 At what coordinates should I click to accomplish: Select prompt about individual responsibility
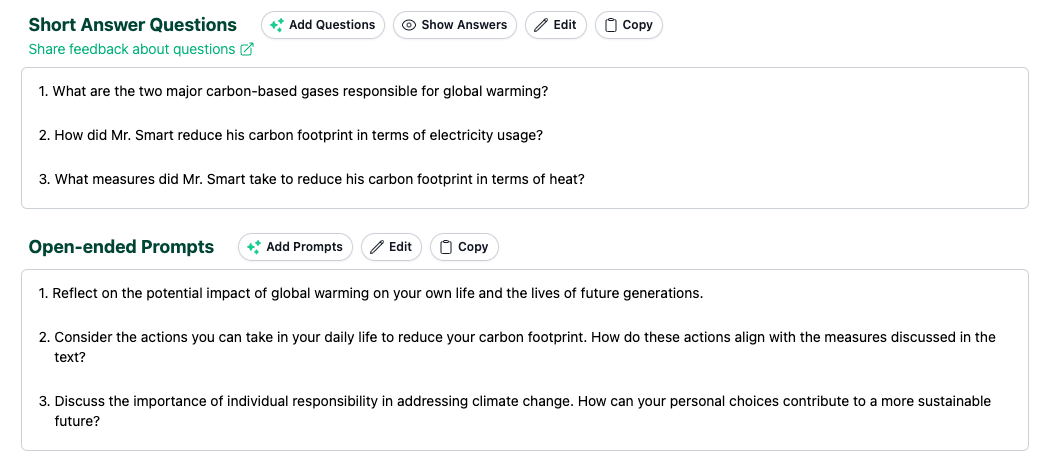pos(514,412)
